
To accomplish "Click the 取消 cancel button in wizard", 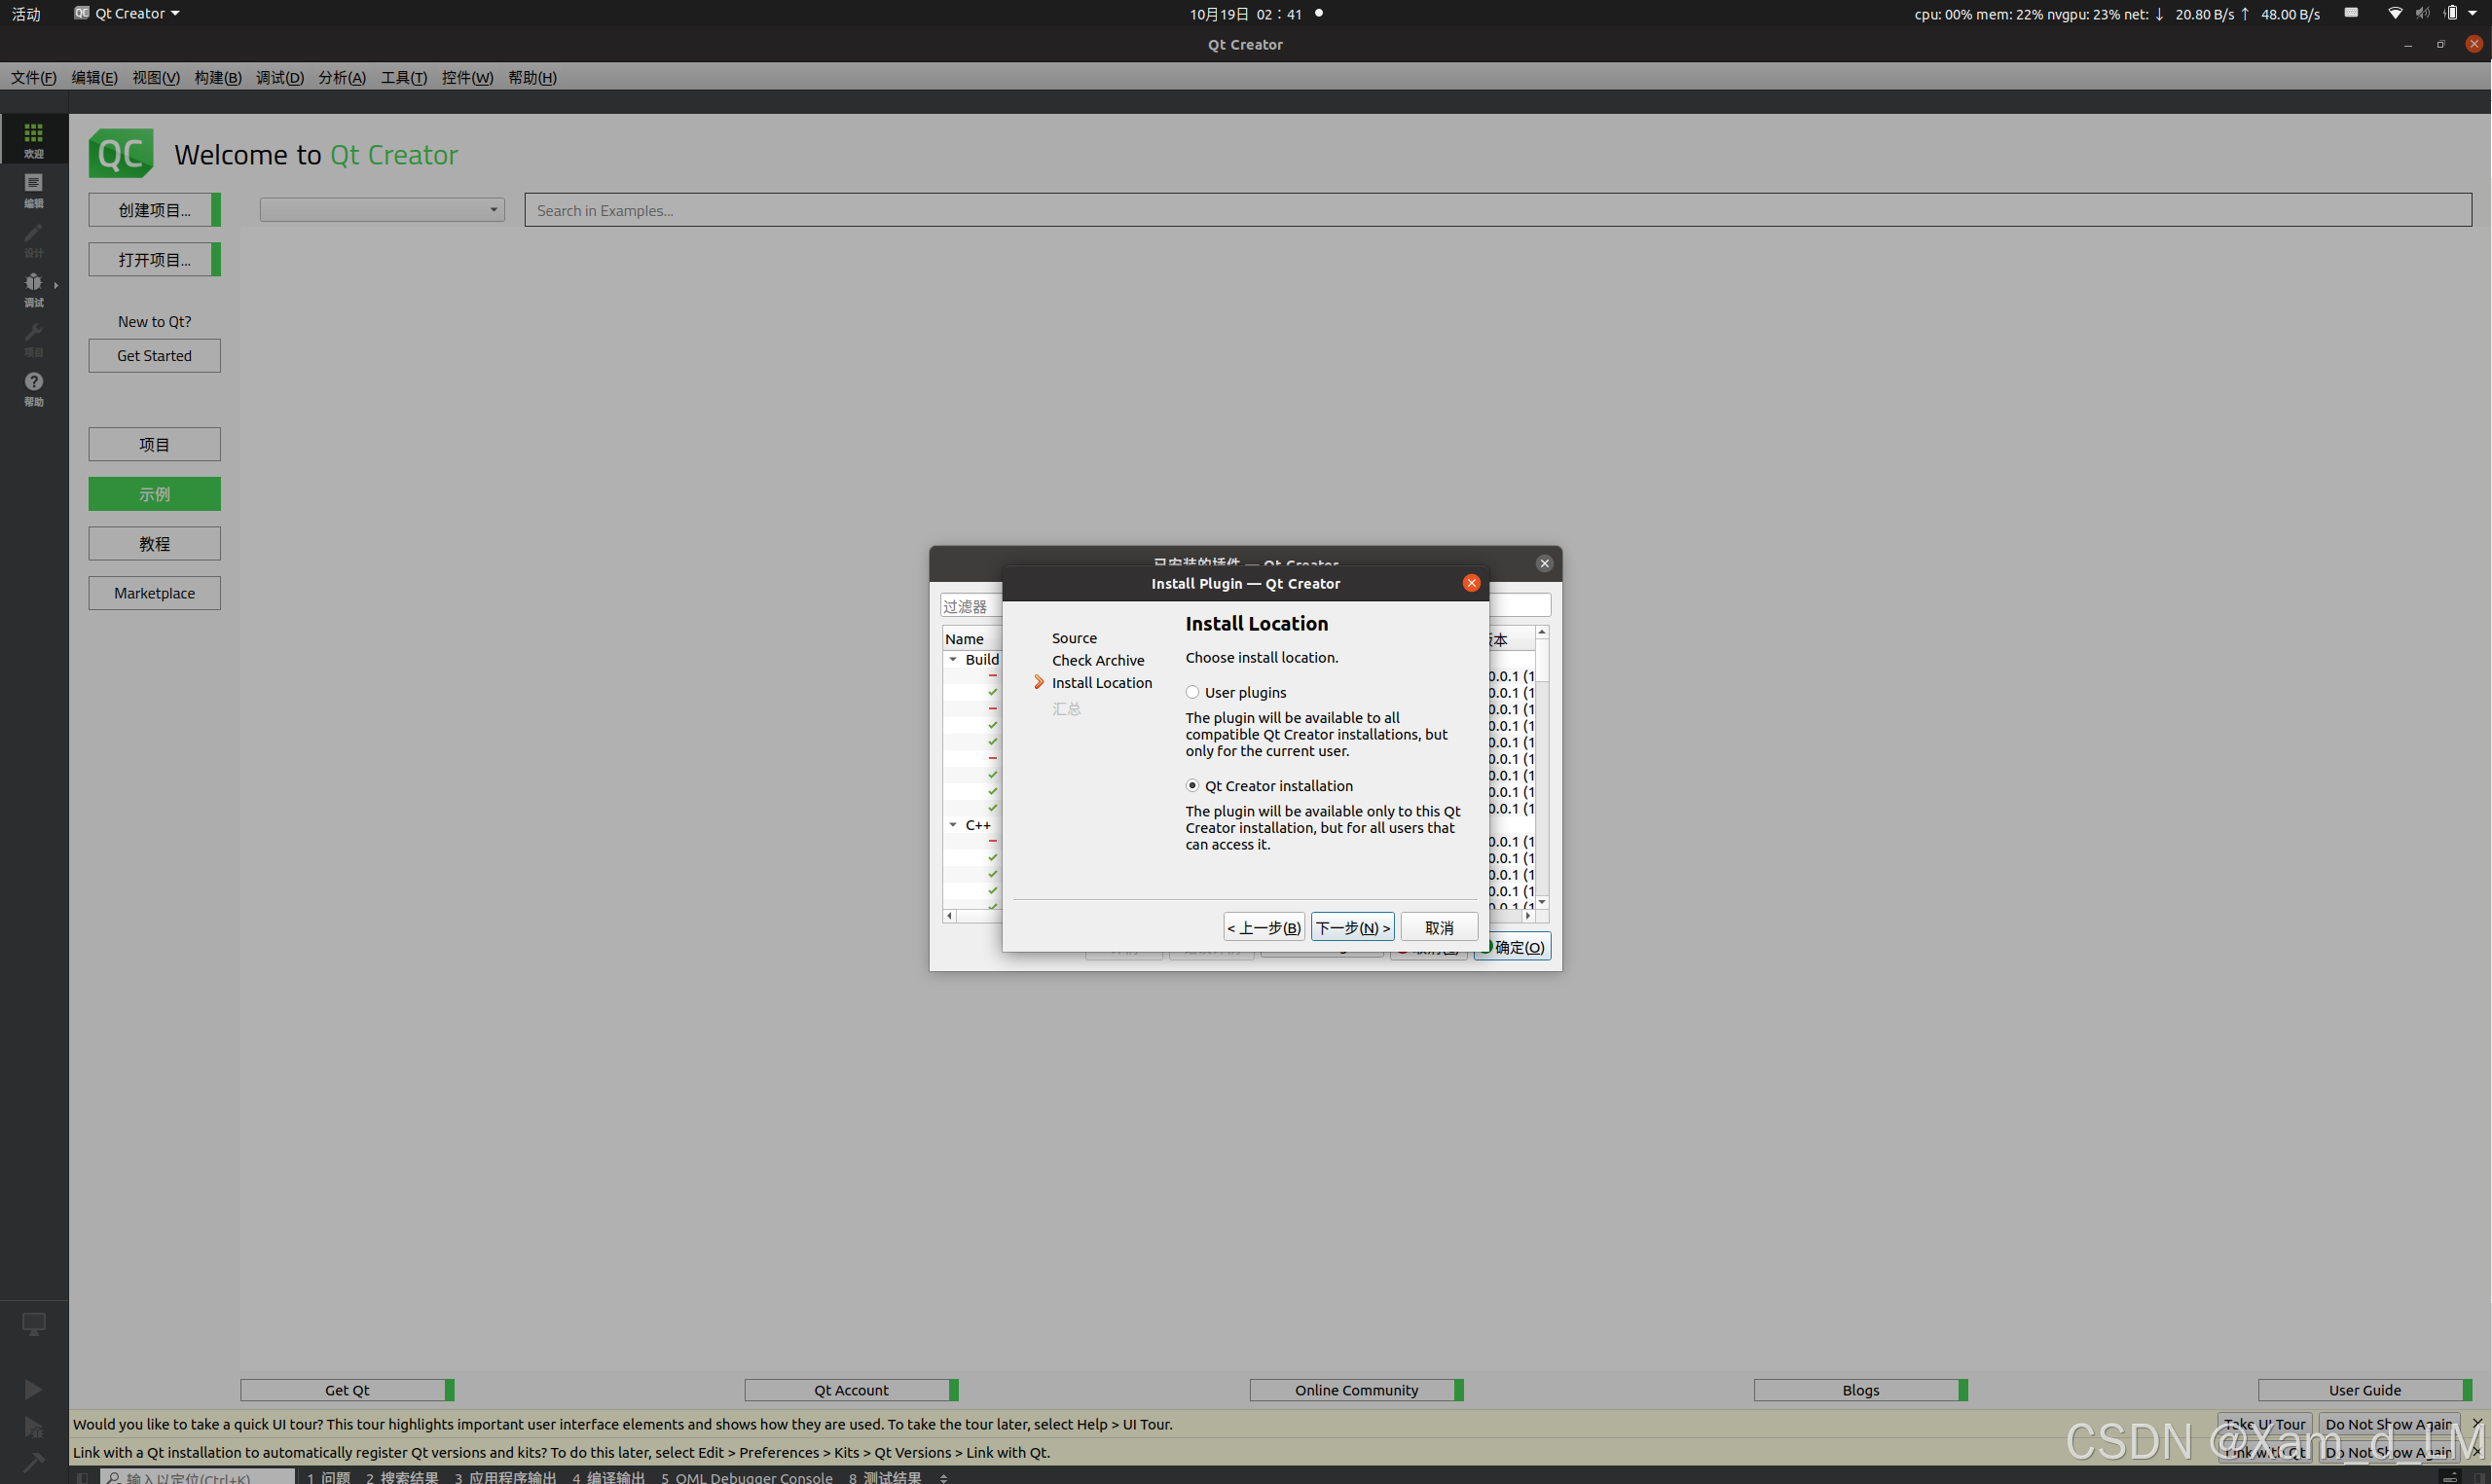I will click(x=1438, y=928).
